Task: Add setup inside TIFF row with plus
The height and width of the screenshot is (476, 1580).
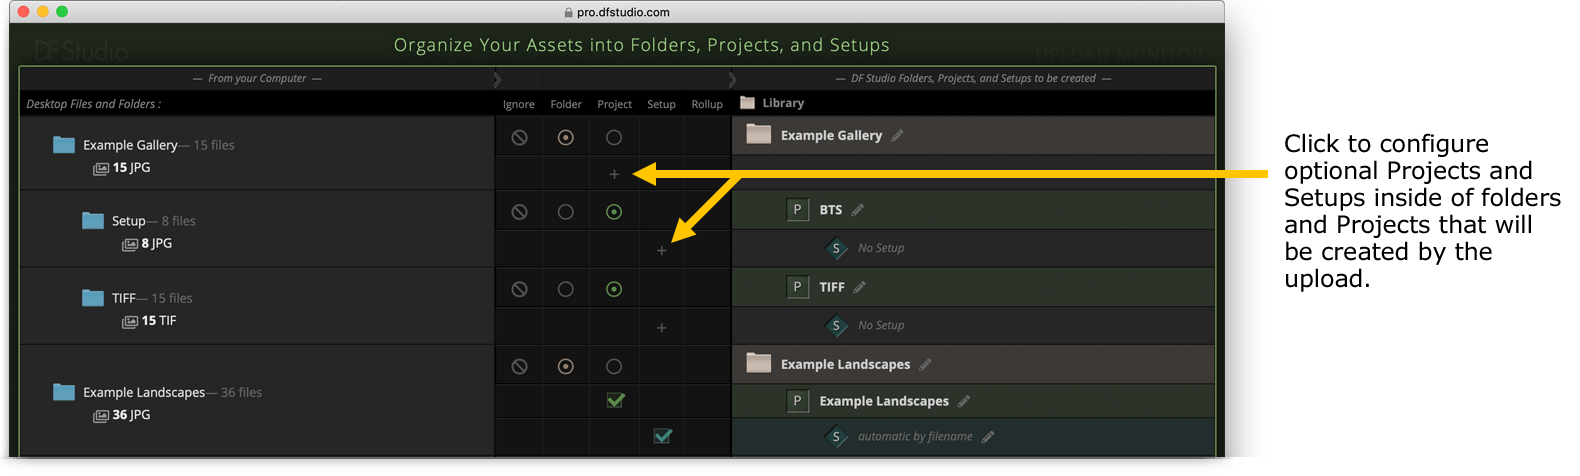Action: (x=661, y=328)
